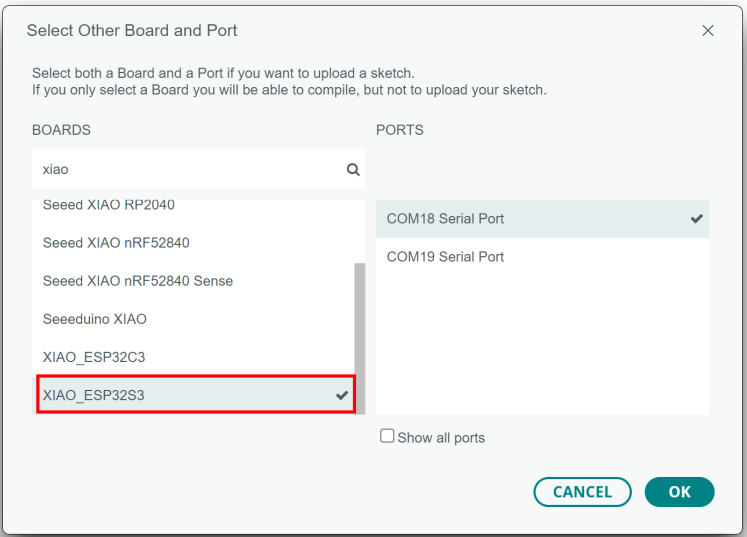The image size is (747, 537).
Task: Pick the Seeed XIAO nRF52840 Sense board
Action: point(138,281)
